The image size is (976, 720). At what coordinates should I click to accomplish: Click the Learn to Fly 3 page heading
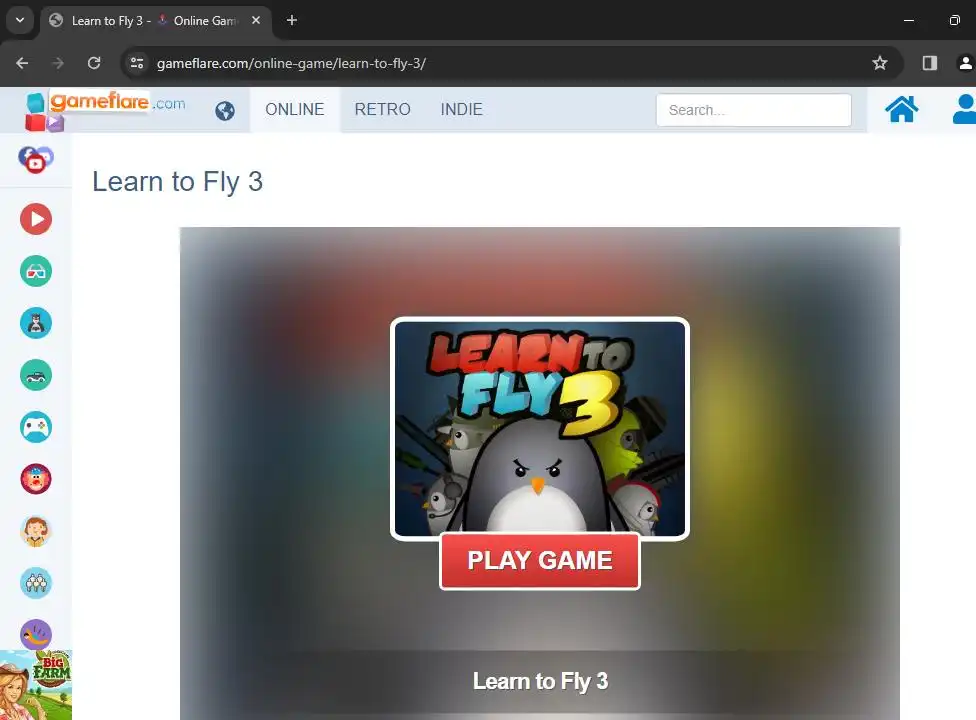pyautogui.click(x=177, y=182)
